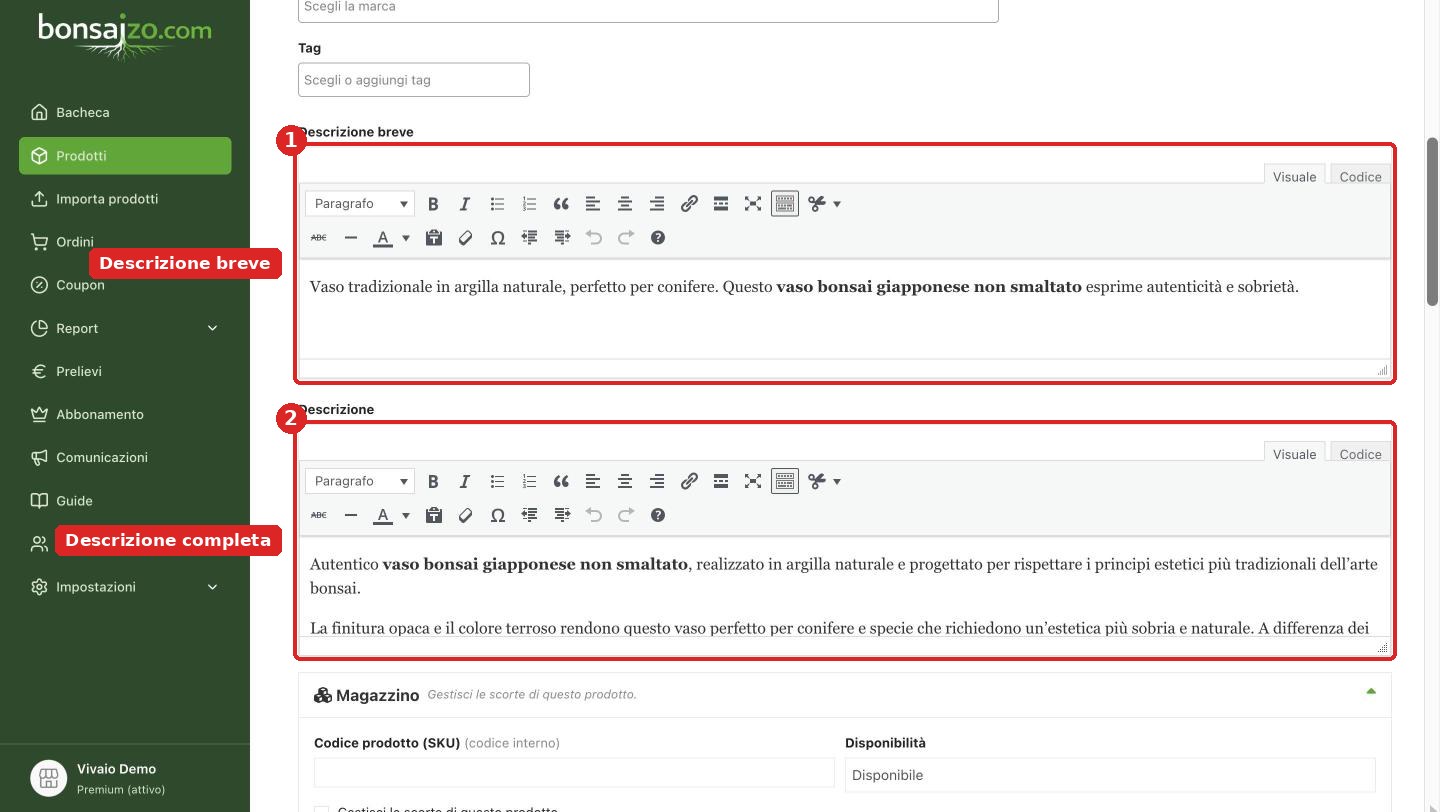The width and height of the screenshot is (1440, 812).
Task: Align text center in Descrizione editor
Action: (x=625, y=482)
